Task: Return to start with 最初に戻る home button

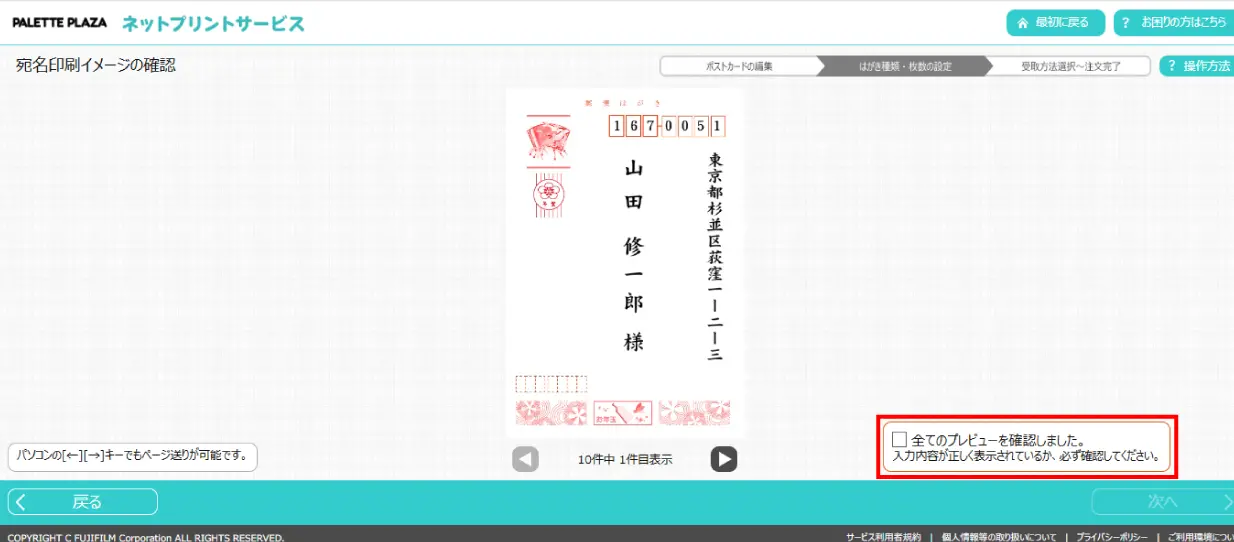Action: pos(1055,23)
